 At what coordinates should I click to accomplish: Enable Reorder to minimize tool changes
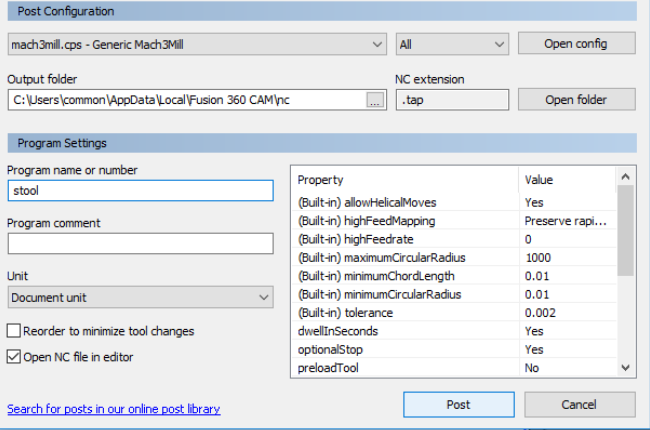14,331
